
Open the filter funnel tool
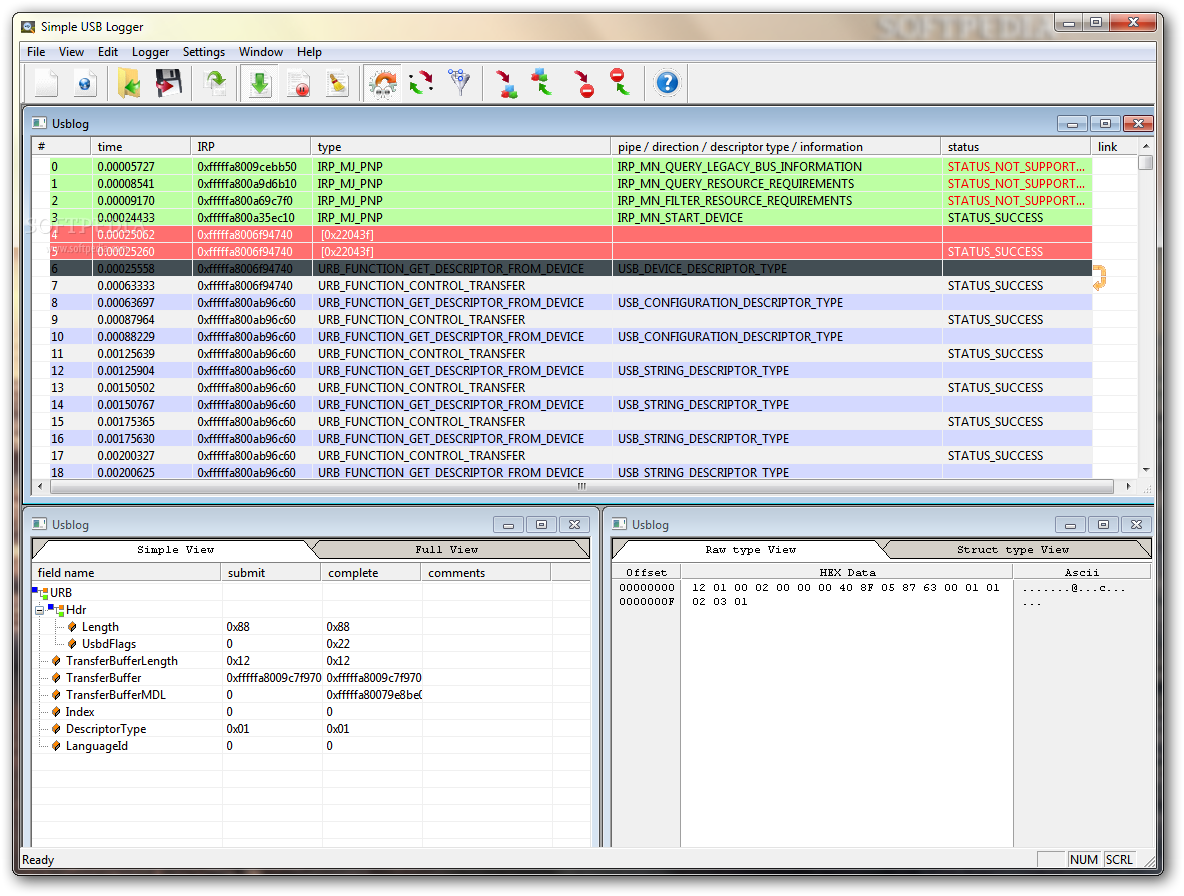coord(459,83)
